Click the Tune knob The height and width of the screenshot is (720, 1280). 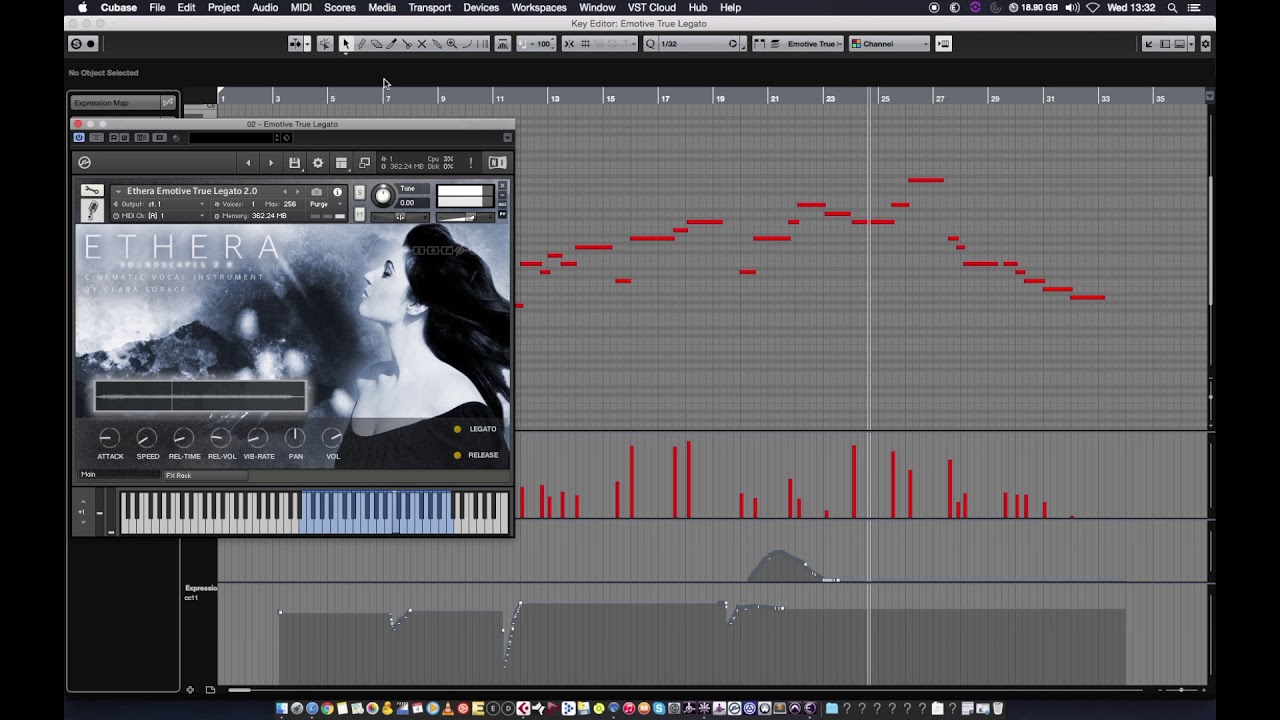[383, 196]
